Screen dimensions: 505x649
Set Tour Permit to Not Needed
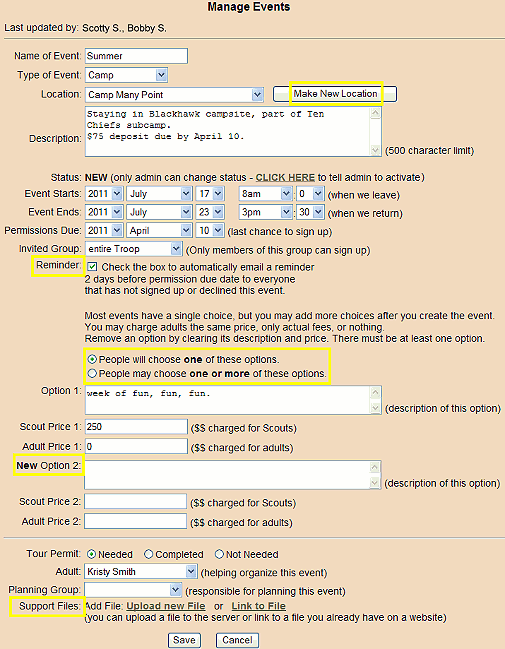219,554
